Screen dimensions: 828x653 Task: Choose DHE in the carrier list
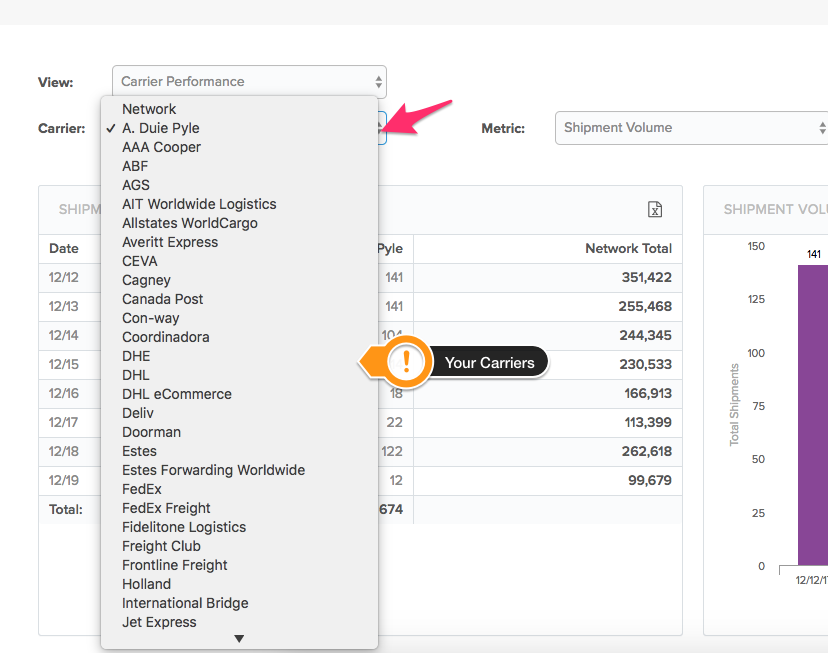tap(239, 356)
